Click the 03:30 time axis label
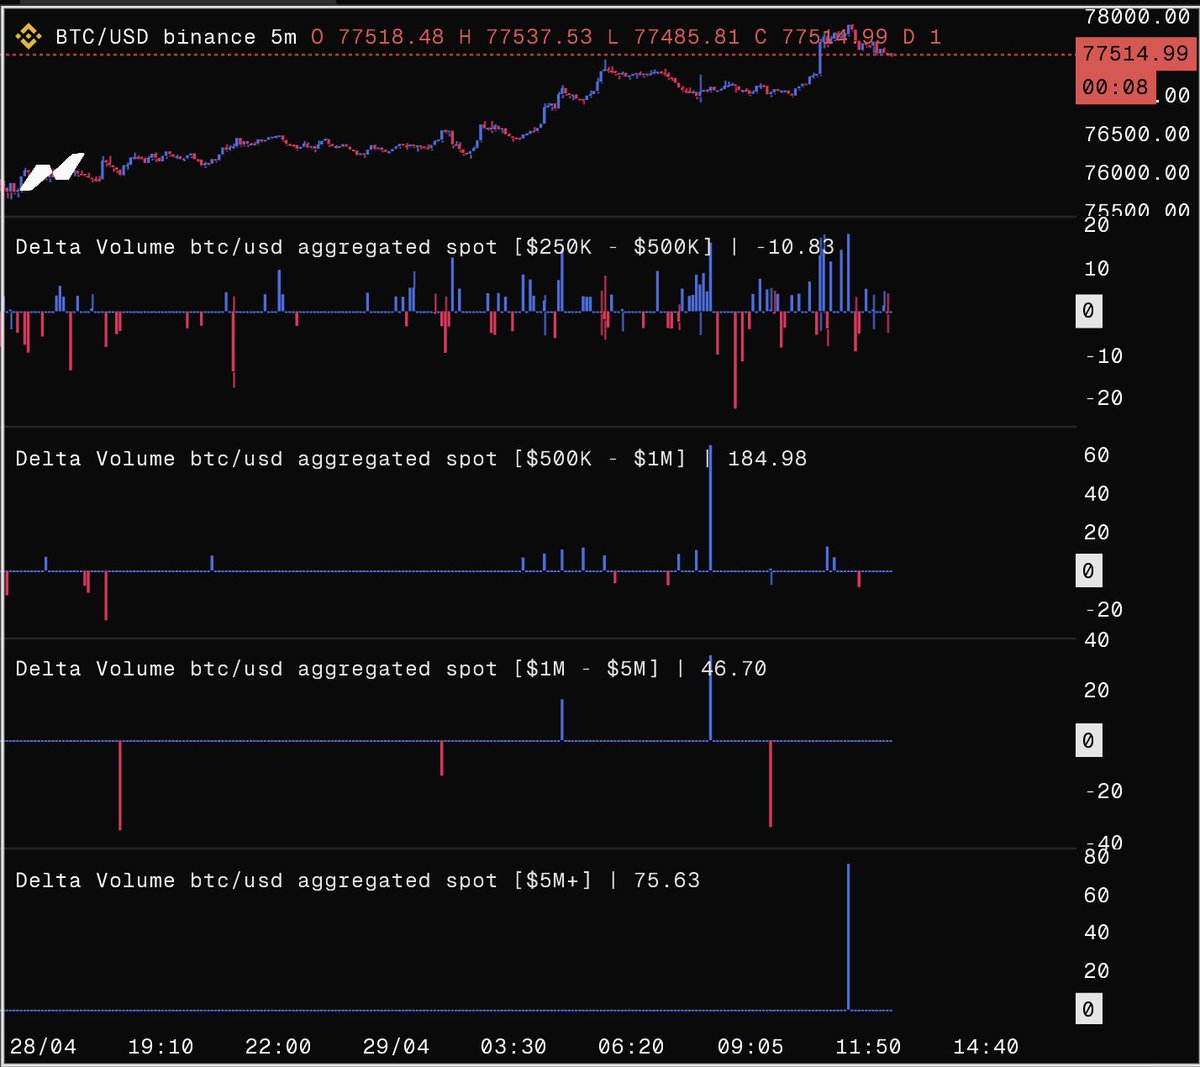The height and width of the screenshot is (1067, 1200). coord(514,1047)
